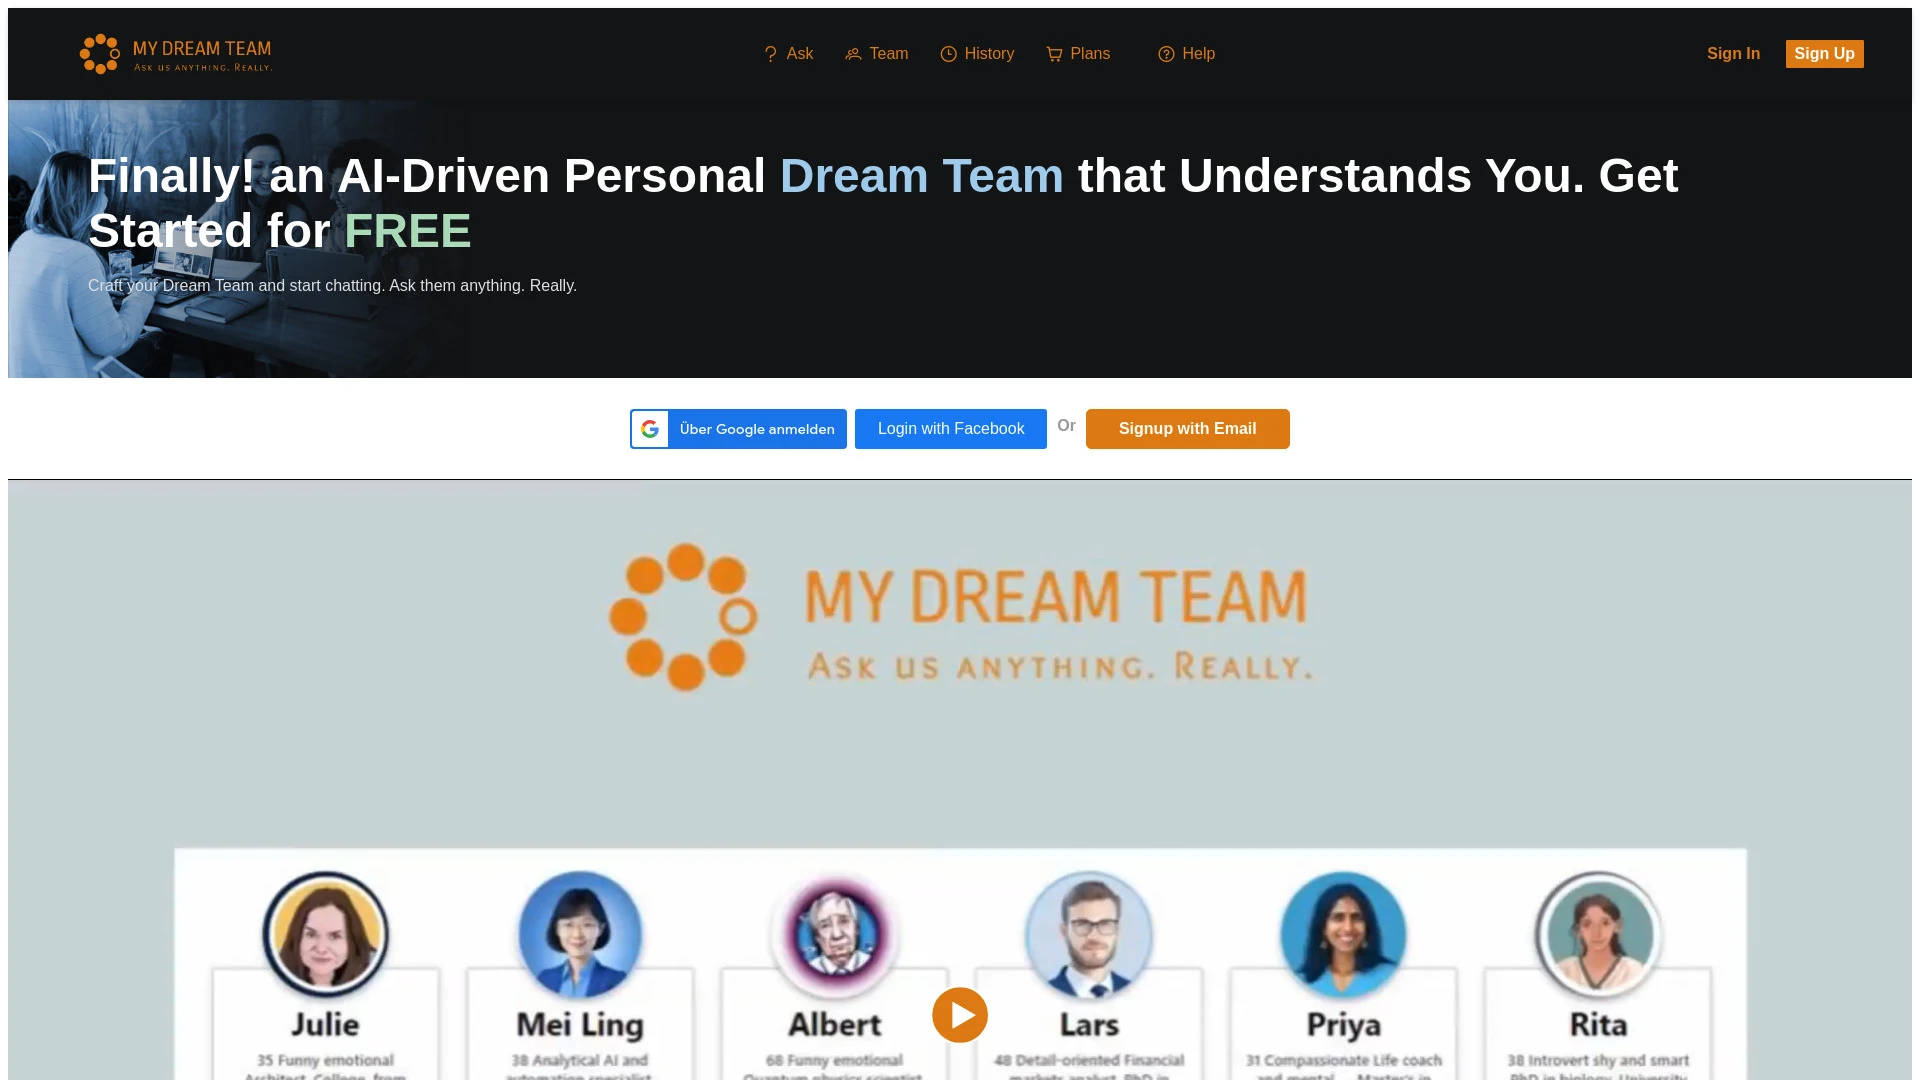Click the Plans cart icon
The image size is (1920, 1080).
[1054, 54]
